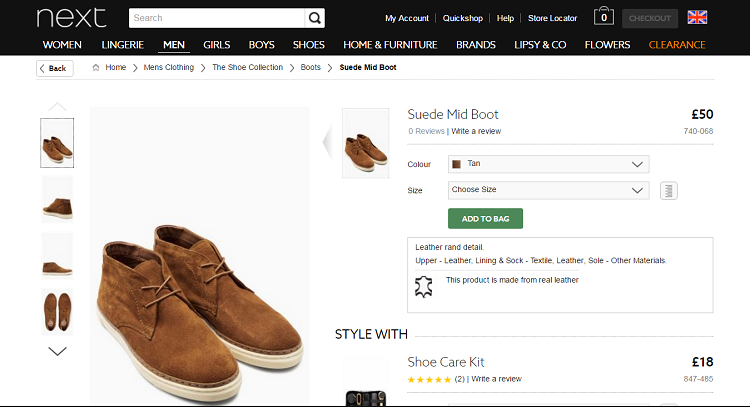Click the Tan colour swatch
The image size is (750, 407).
point(457,164)
